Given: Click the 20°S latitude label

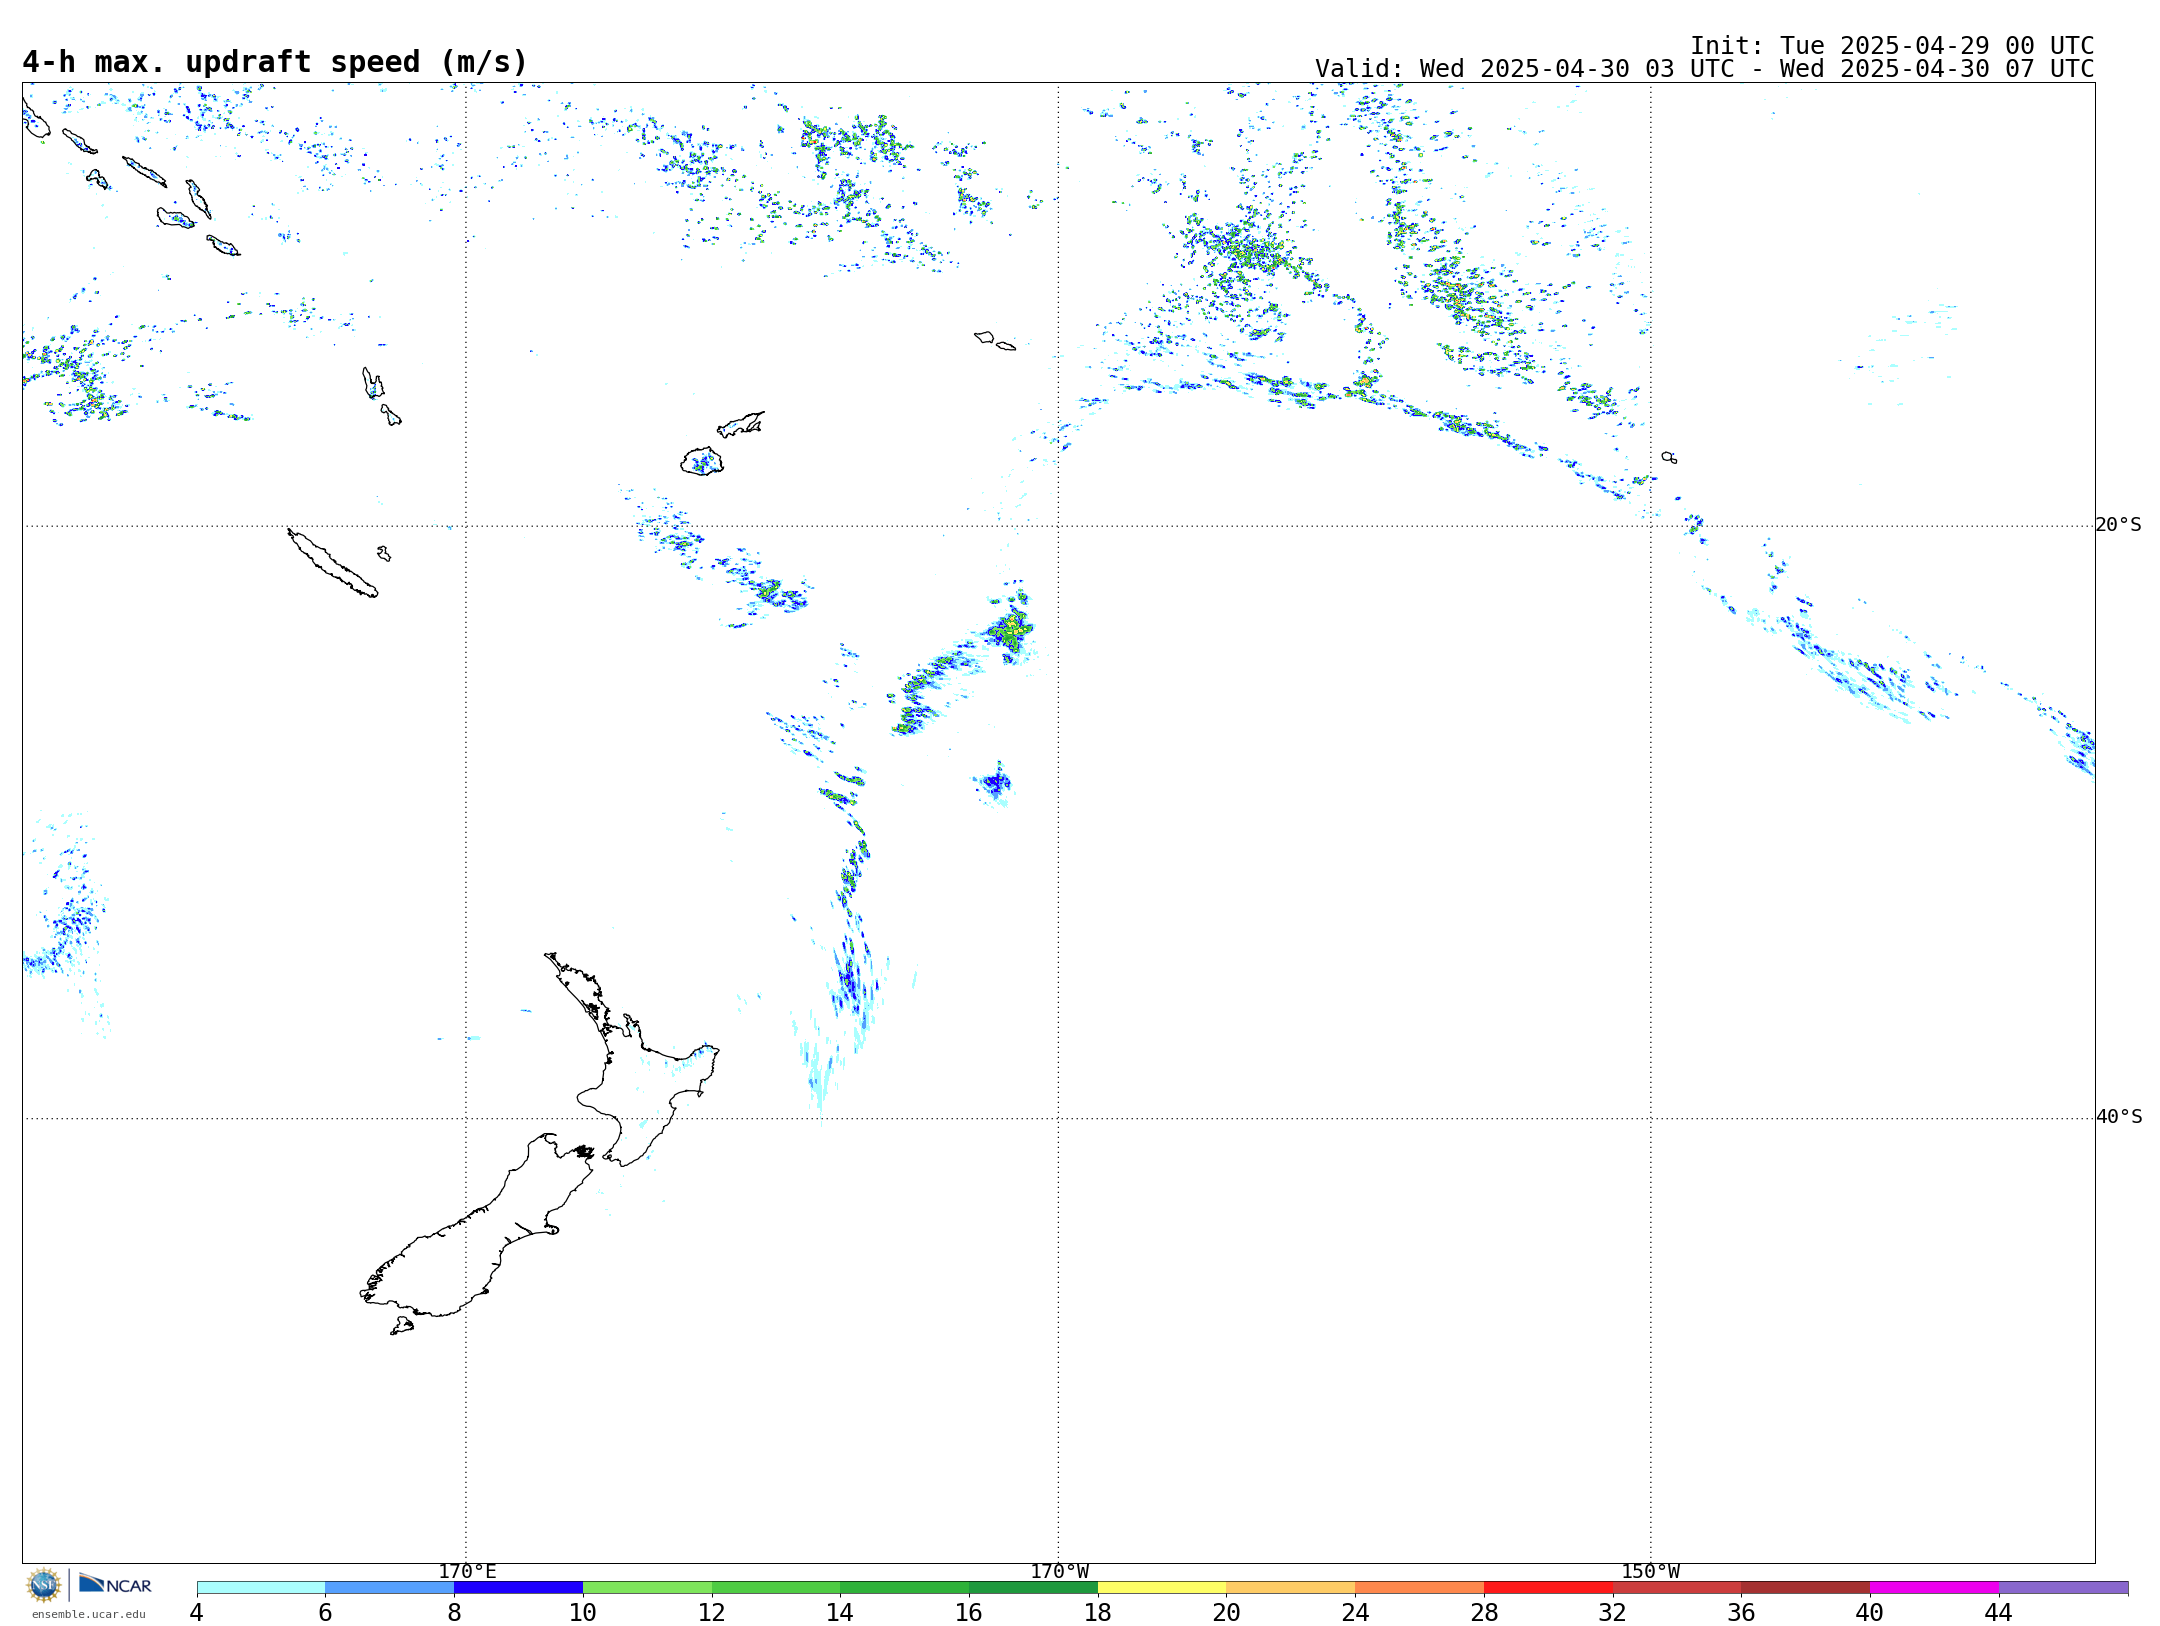Looking at the screenshot, I should pos(2119,525).
